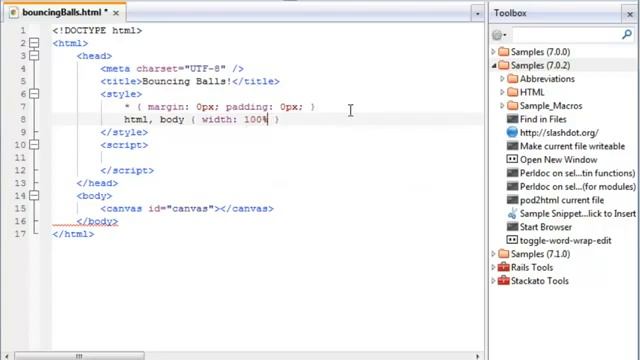Expand the Sample_Macros folder
The height and width of the screenshot is (360, 640).
click(502, 106)
